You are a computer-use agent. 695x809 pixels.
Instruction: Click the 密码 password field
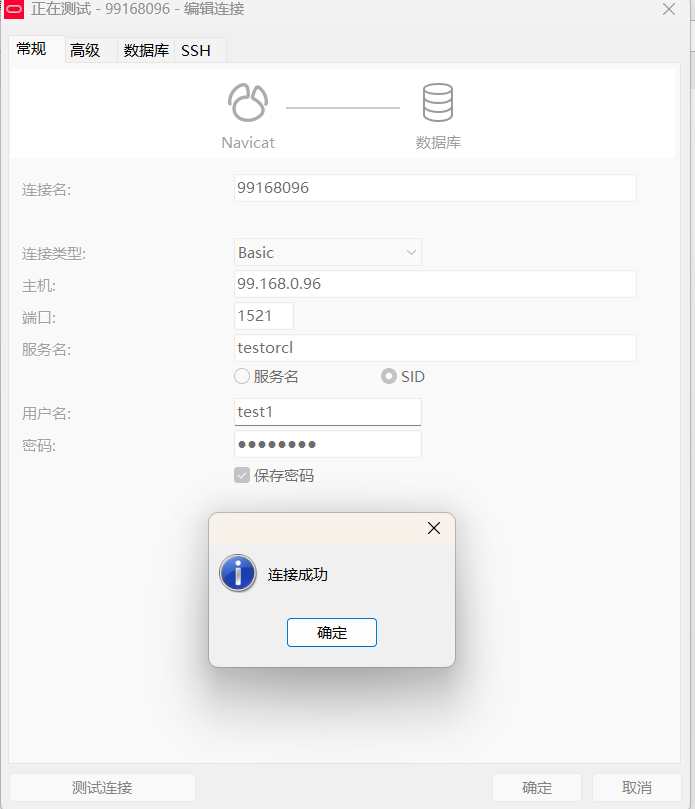pyautogui.click(x=328, y=444)
